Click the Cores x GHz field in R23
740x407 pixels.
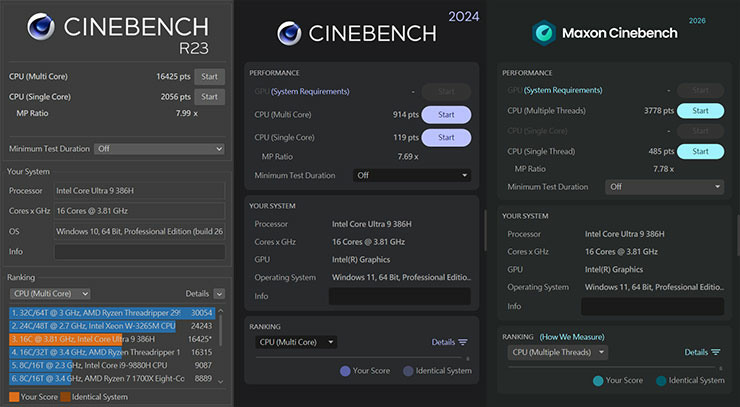[x=140, y=211]
